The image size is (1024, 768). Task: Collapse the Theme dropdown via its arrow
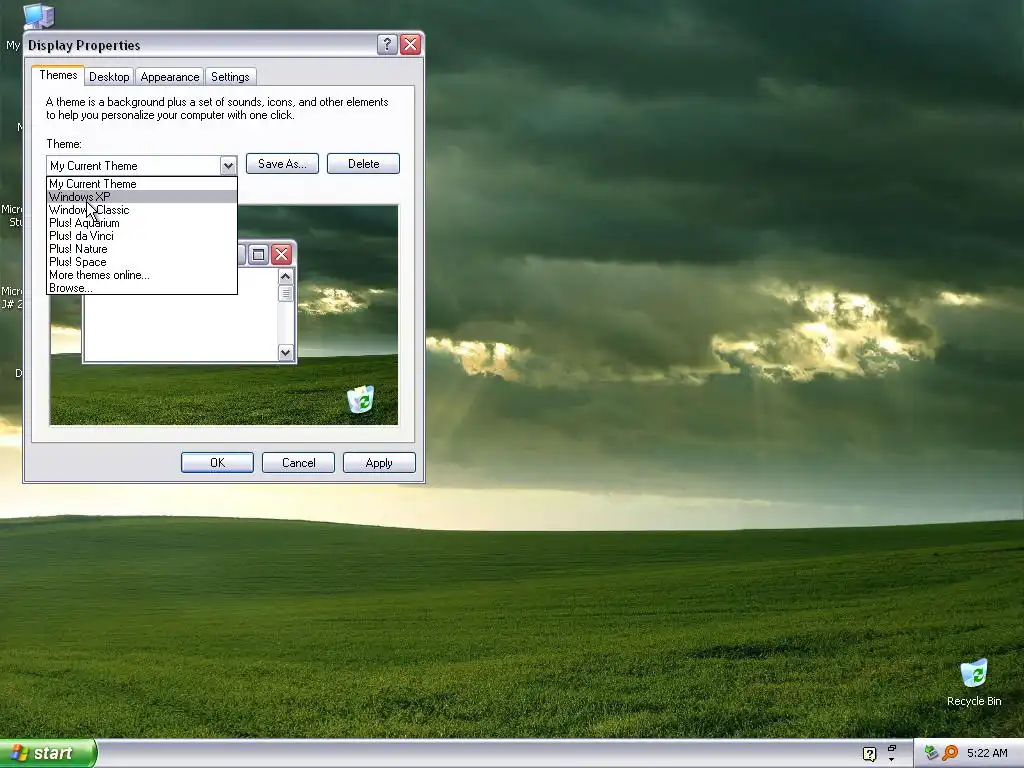click(x=228, y=166)
